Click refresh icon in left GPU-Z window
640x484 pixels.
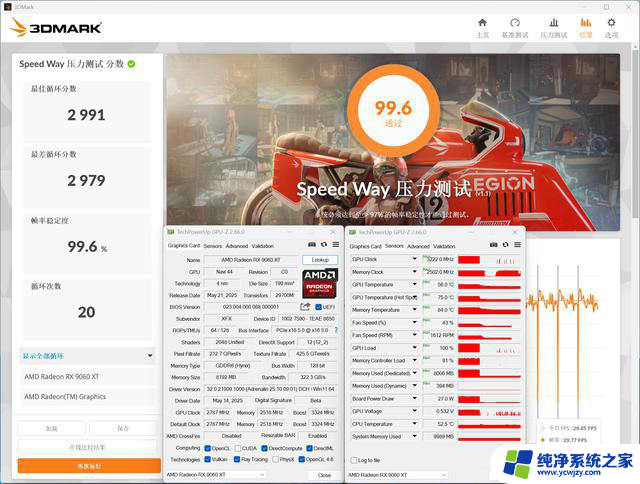324,244
